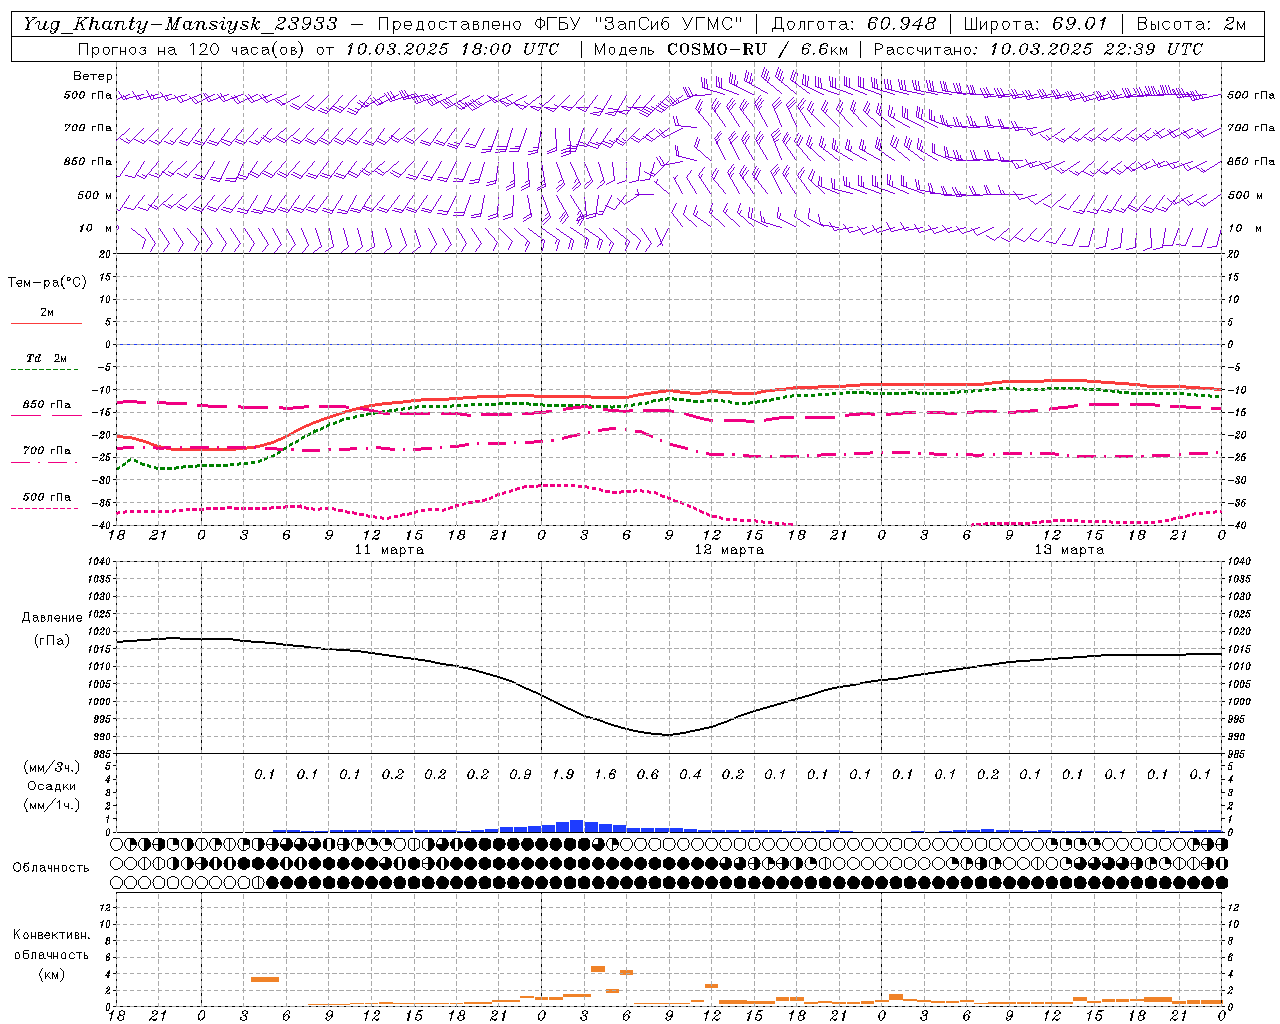Select the (мм/1ч.) unit label

(x=51, y=805)
